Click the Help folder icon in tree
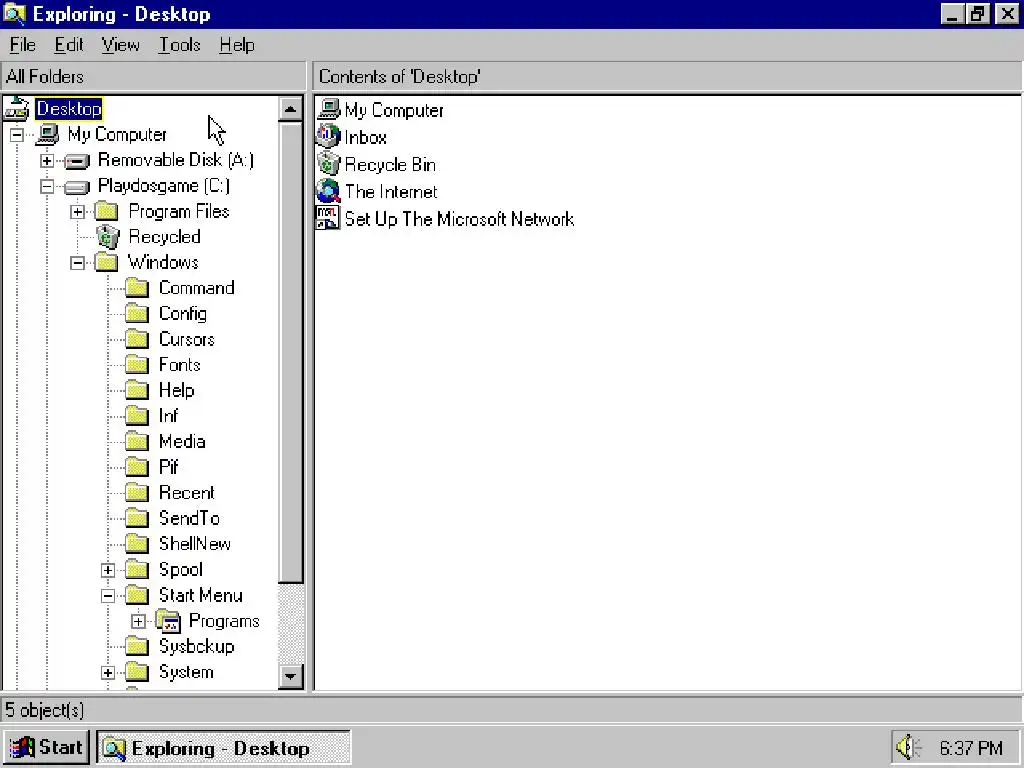This screenshot has width=1024, height=768. 137,391
